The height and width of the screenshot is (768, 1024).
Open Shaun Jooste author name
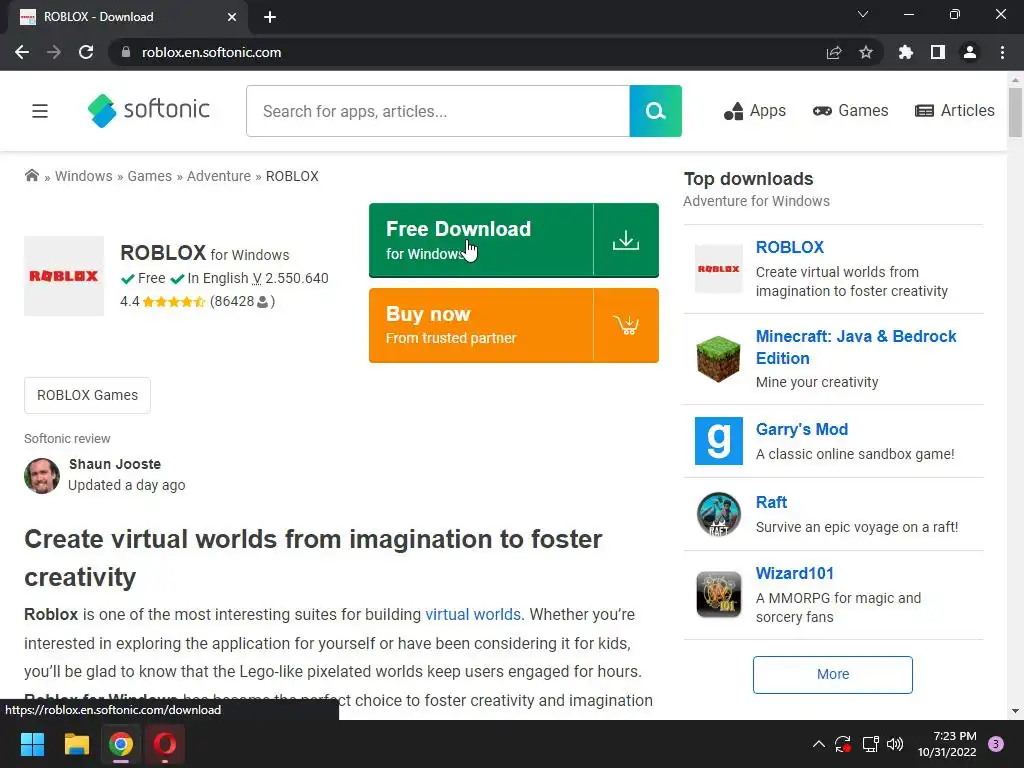(115, 464)
